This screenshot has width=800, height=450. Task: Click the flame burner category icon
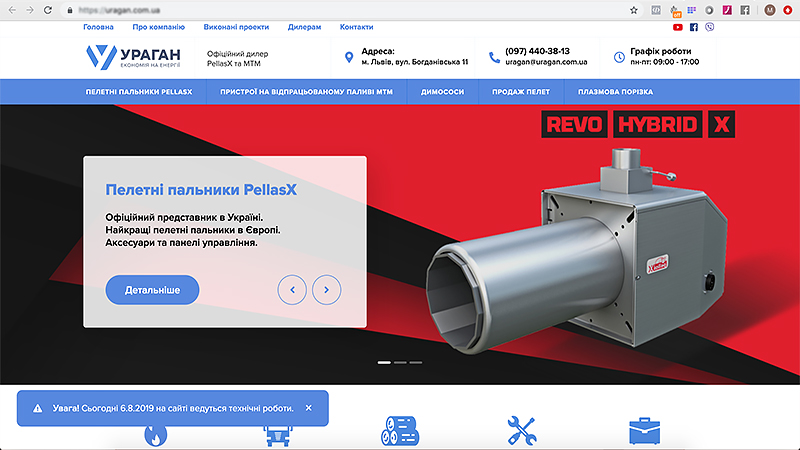tap(156, 435)
